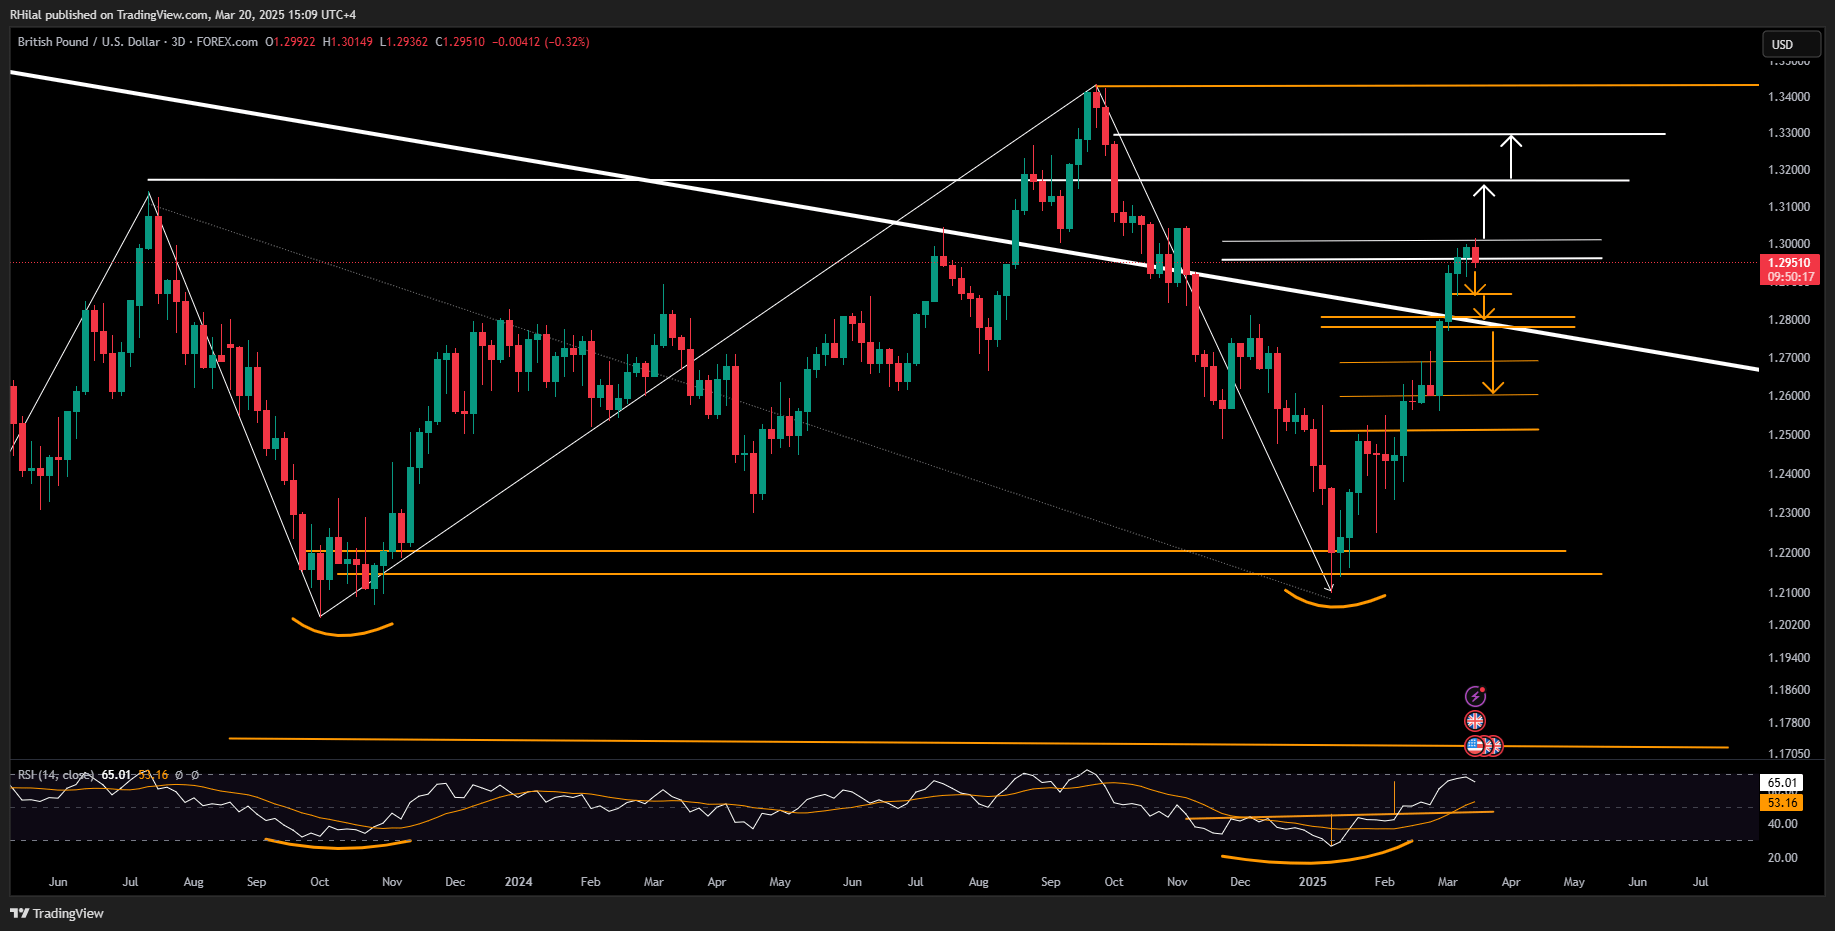Click the RSI (14, close) indicator legend
The image size is (1835, 931).
(x=55, y=775)
